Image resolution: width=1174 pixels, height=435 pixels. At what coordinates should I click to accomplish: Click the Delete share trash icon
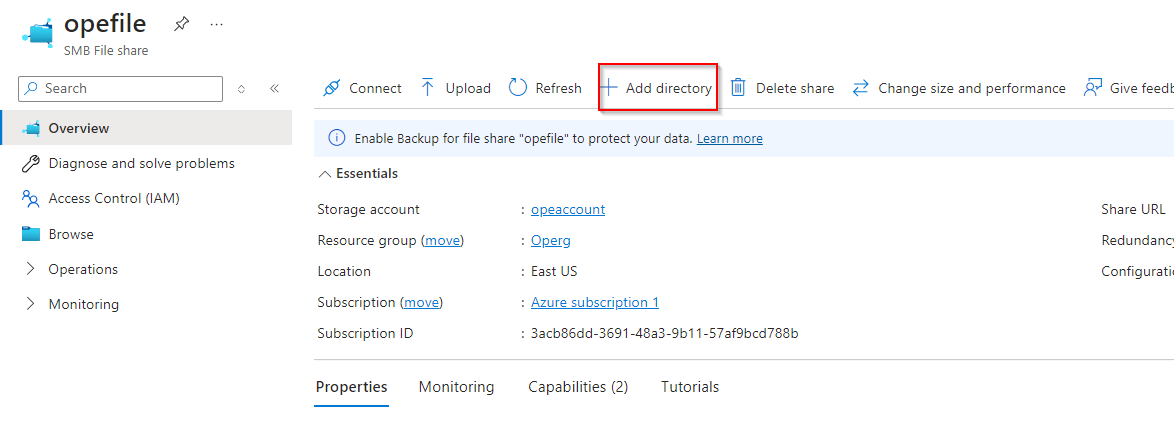coord(738,88)
